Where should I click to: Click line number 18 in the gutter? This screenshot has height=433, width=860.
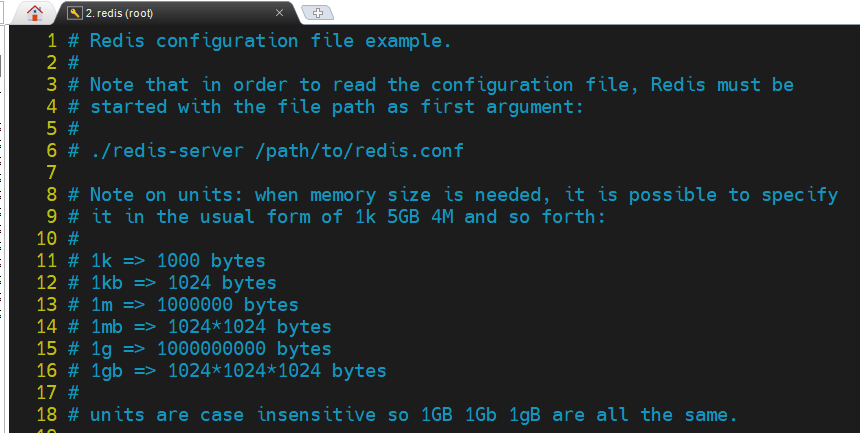point(47,414)
